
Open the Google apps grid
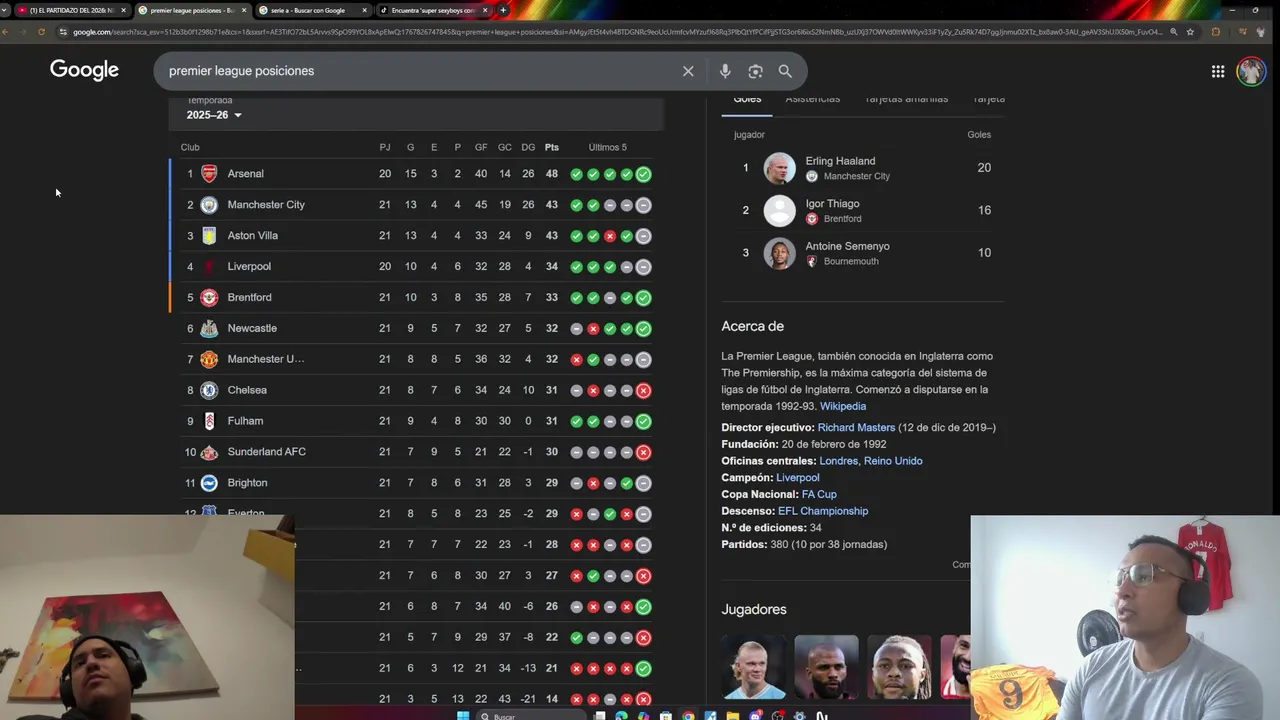(1218, 71)
